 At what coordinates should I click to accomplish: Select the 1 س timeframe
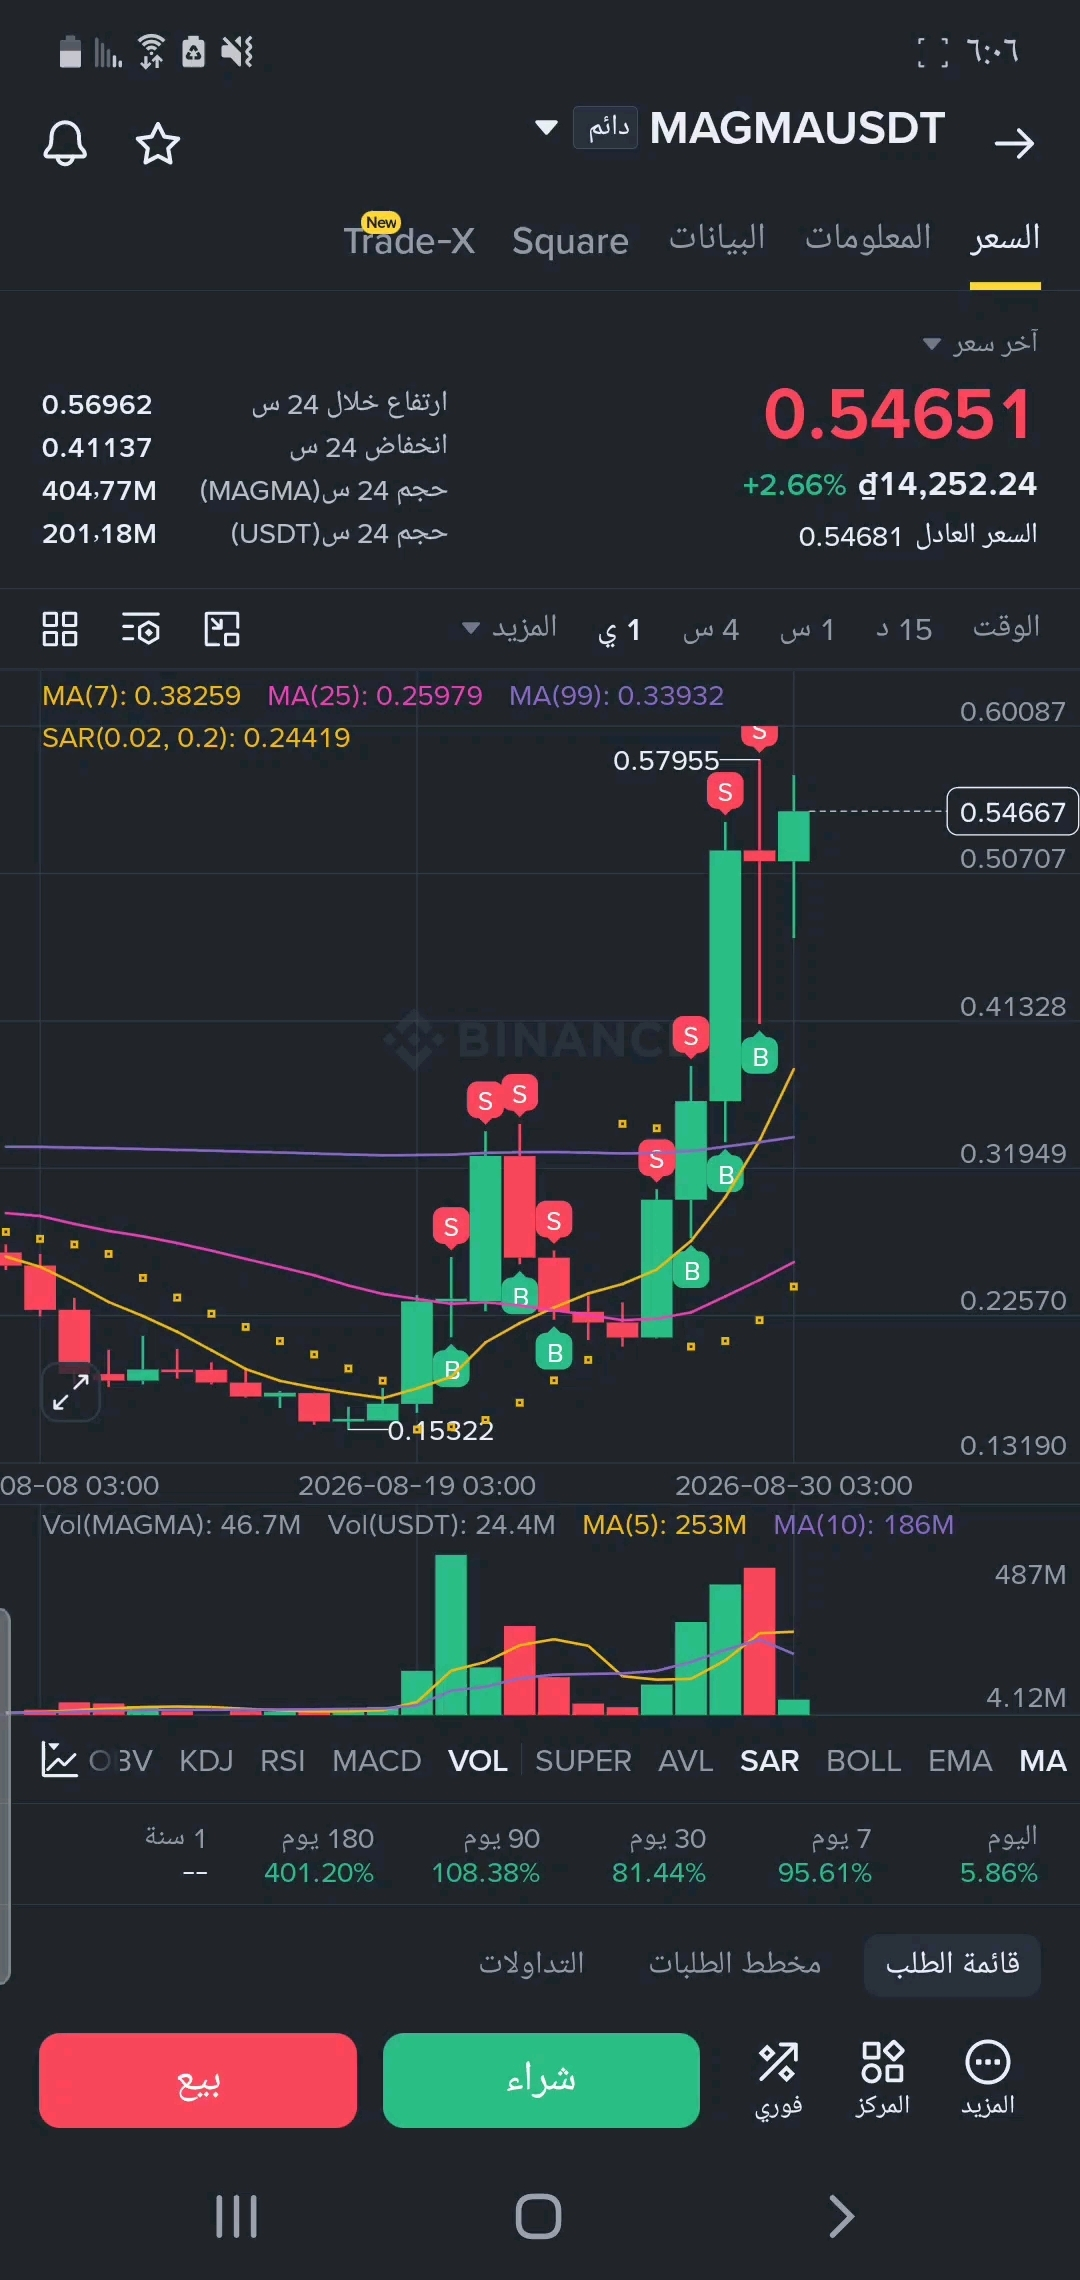click(x=807, y=629)
